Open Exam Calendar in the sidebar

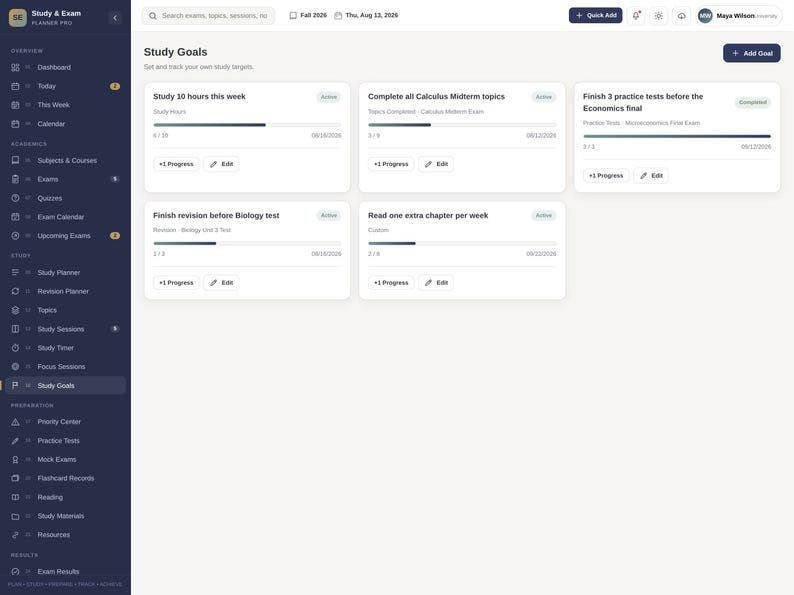coord(65,217)
